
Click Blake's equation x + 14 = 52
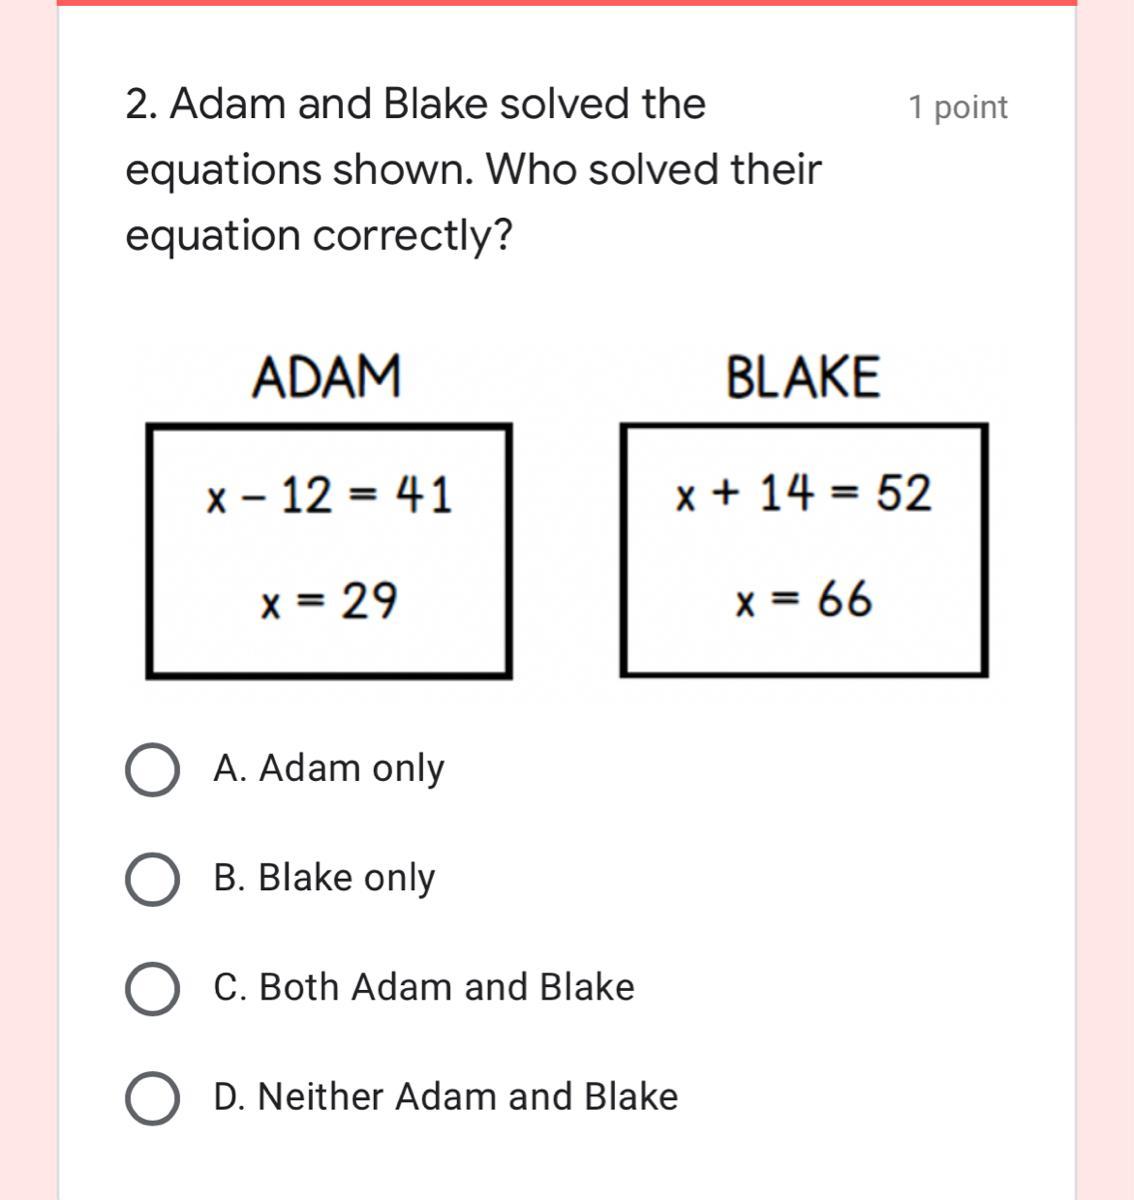point(803,494)
